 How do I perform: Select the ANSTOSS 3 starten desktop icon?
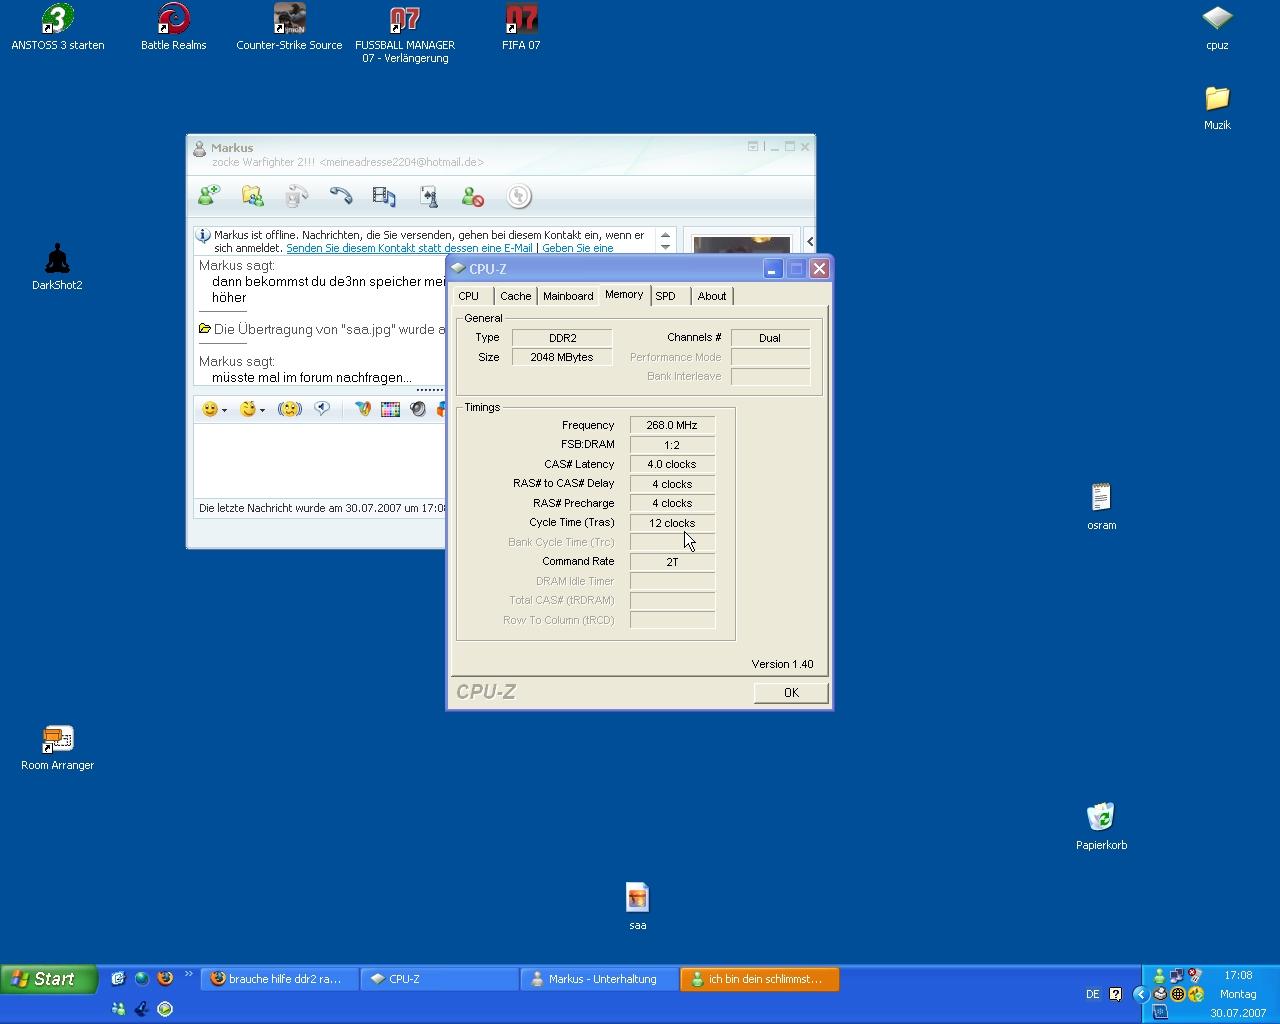(x=58, y=27)
